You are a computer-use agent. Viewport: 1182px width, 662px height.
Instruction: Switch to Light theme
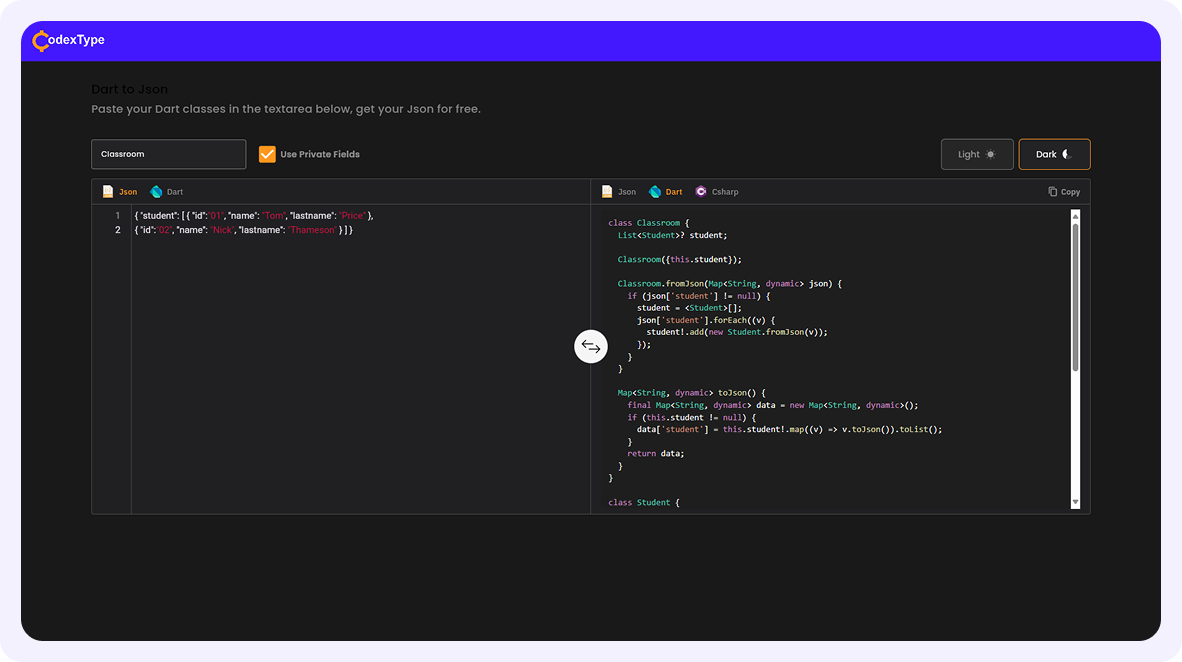977,155
